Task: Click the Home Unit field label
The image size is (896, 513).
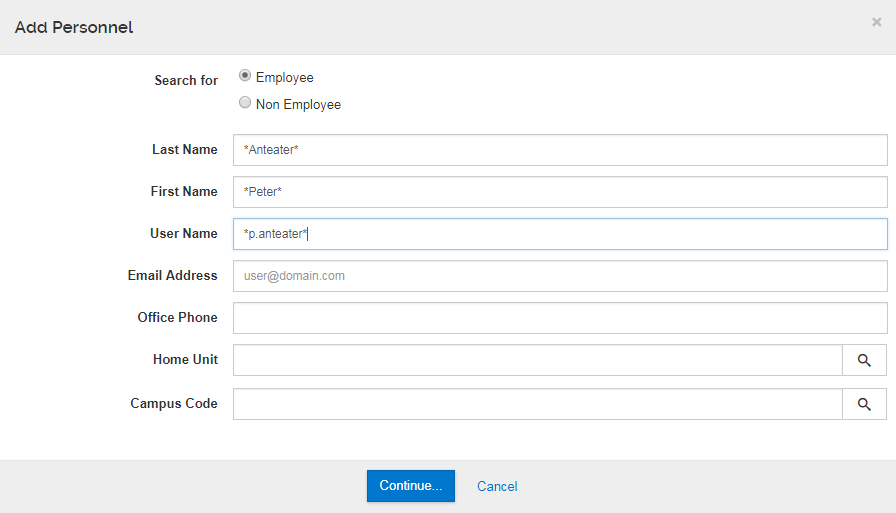Action: [x=185, y=359]
